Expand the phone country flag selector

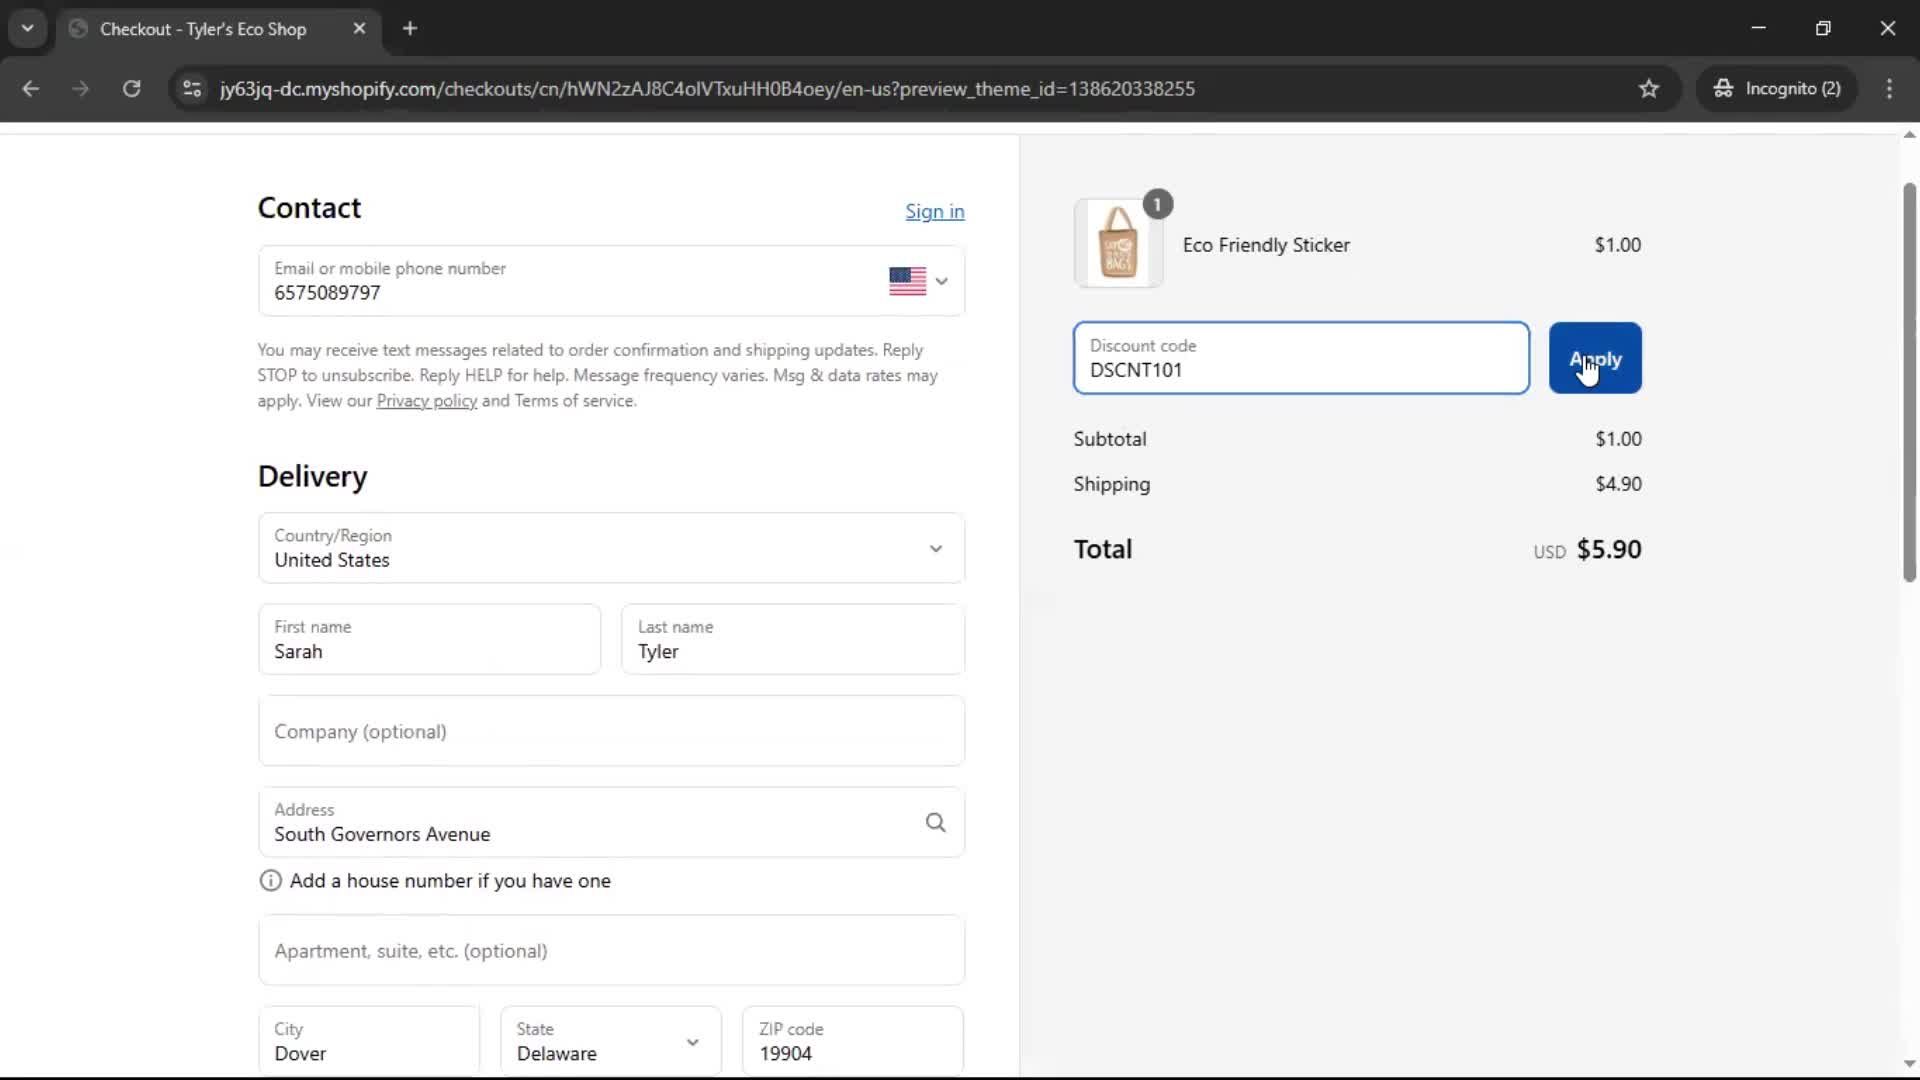[x=918, y=281]
